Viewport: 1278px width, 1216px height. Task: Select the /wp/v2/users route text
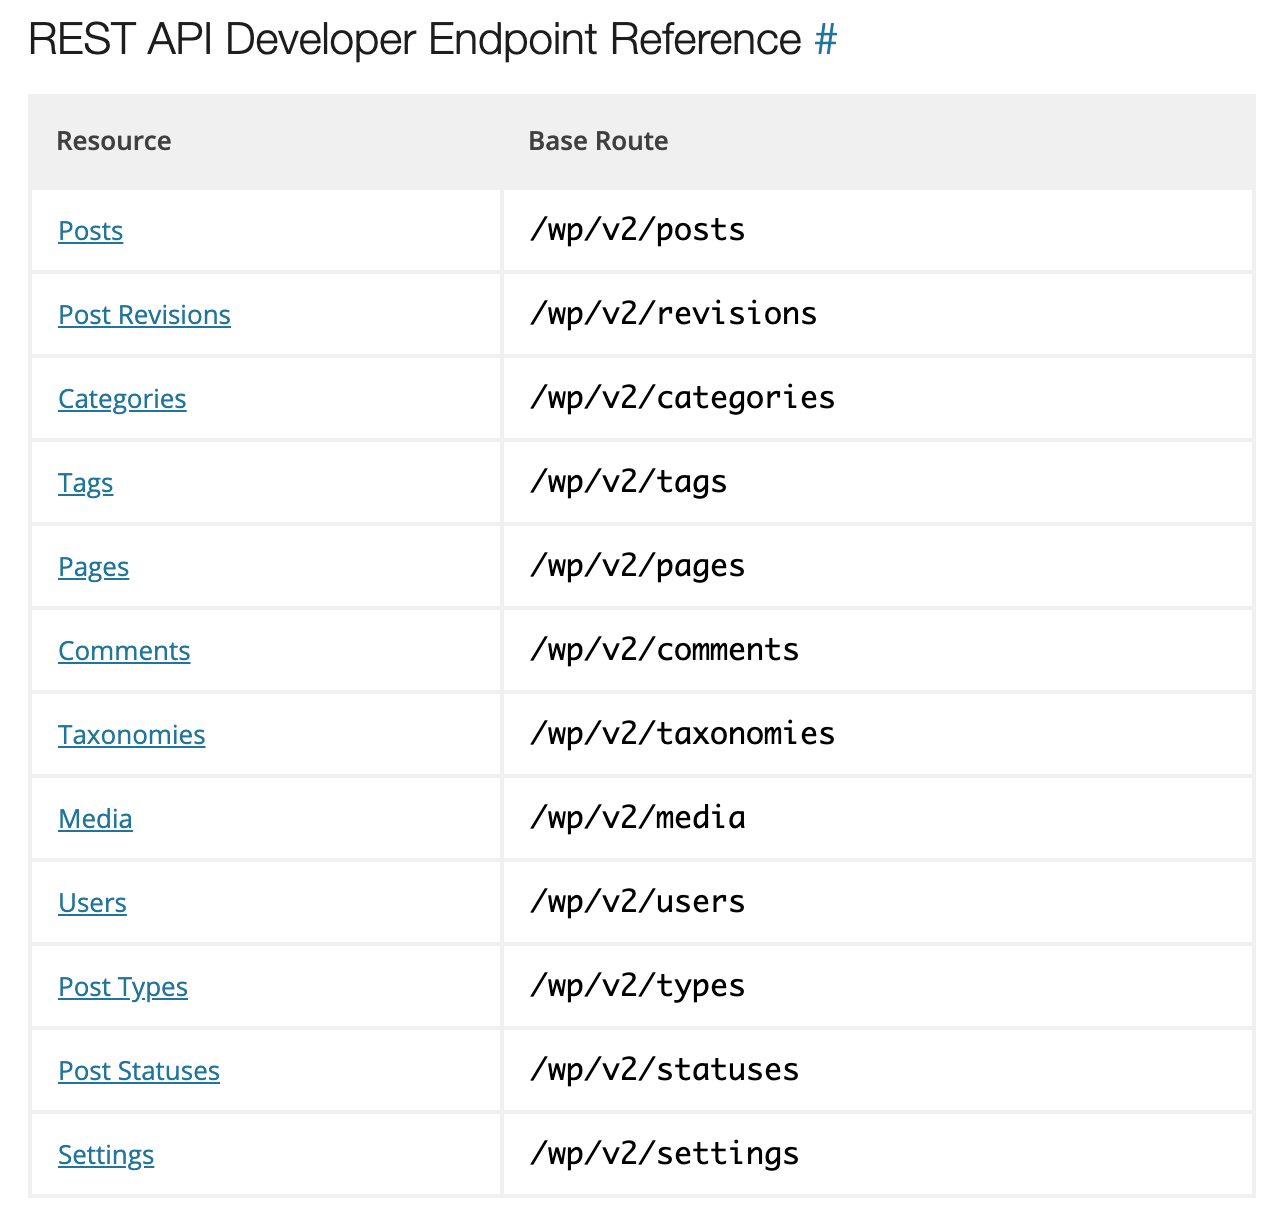click(637, 902)
